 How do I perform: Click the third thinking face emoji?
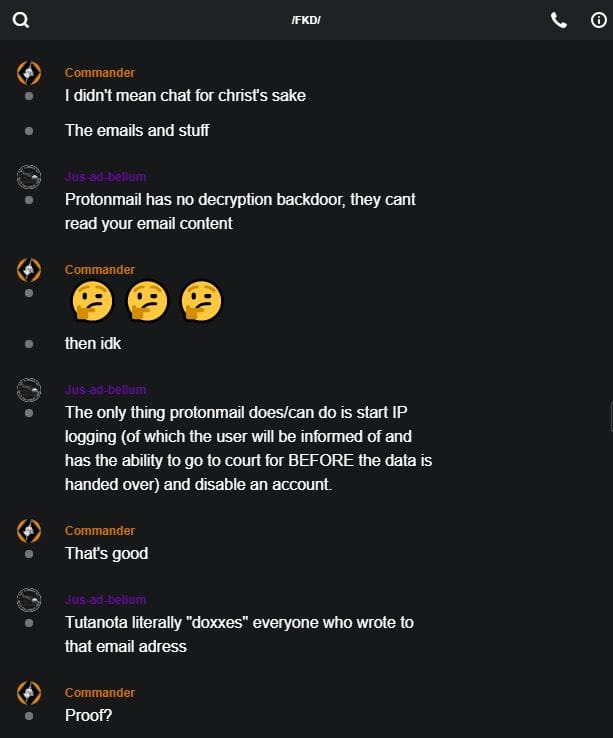pyautogui.click(x=200, y=301)
